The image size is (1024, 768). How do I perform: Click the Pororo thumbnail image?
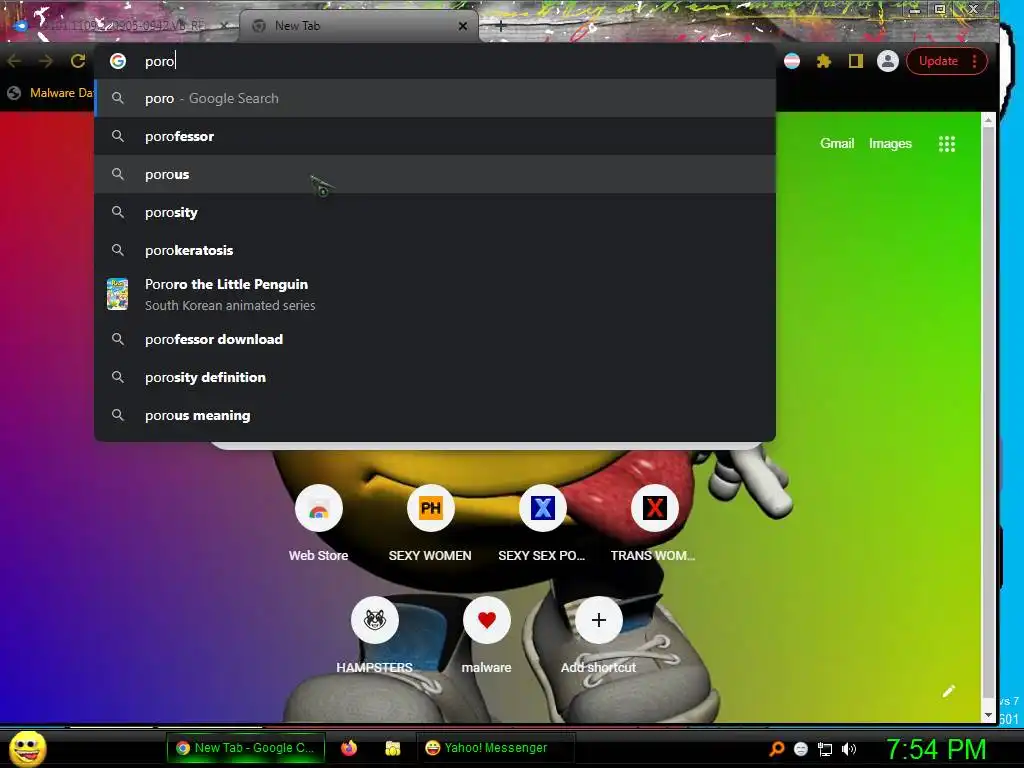pos(118,294)
